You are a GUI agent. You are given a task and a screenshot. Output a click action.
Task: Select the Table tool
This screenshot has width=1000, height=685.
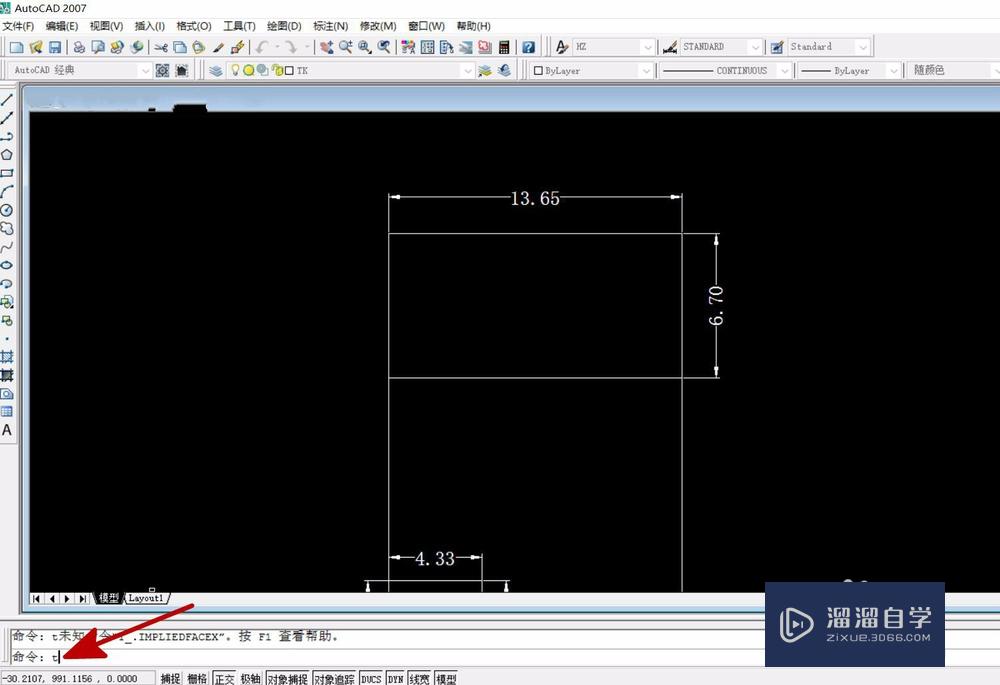[7, 412]
